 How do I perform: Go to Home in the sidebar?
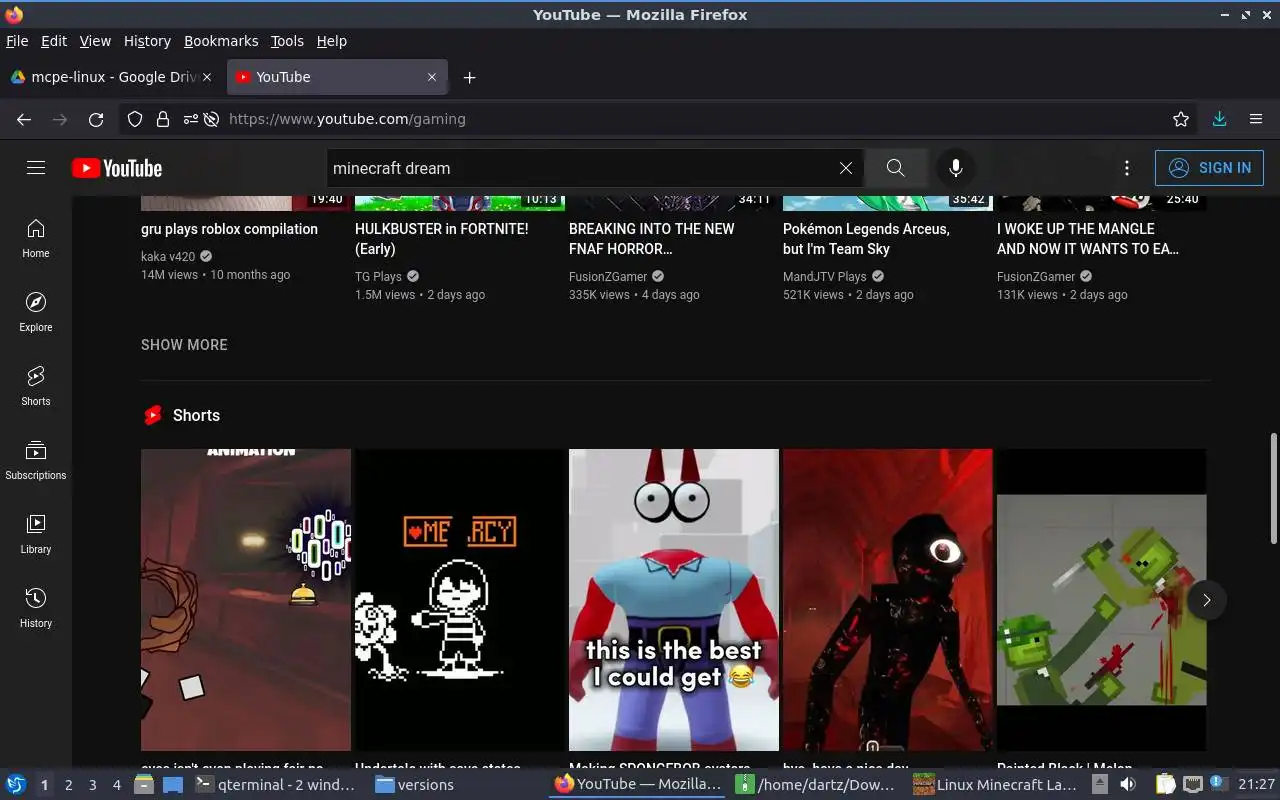point(36,238)
